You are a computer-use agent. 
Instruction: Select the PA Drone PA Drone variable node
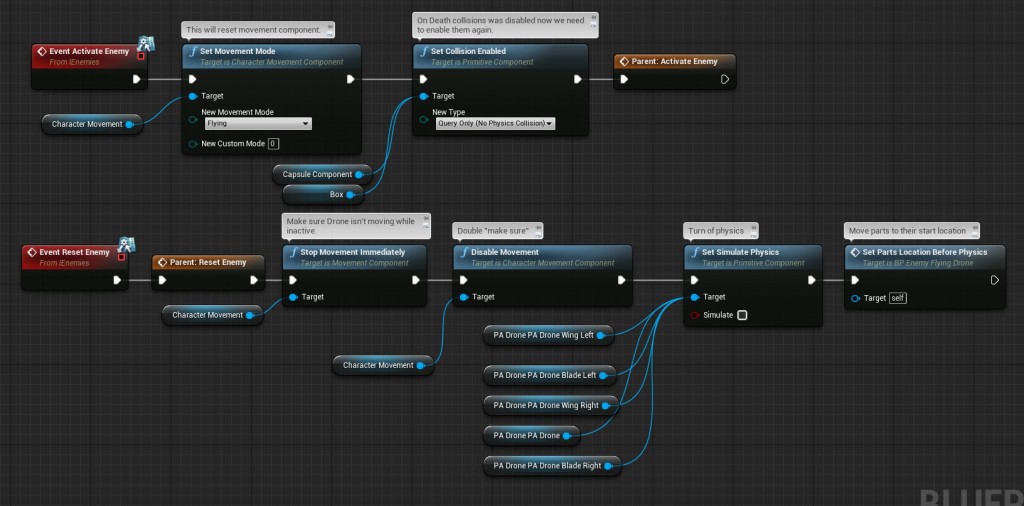pyautogui.click(x=532, y=435)
